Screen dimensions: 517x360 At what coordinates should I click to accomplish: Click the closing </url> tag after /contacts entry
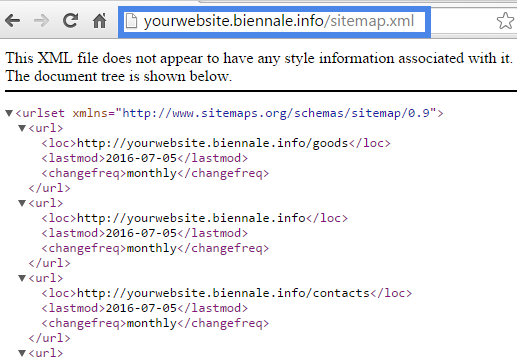49,338
